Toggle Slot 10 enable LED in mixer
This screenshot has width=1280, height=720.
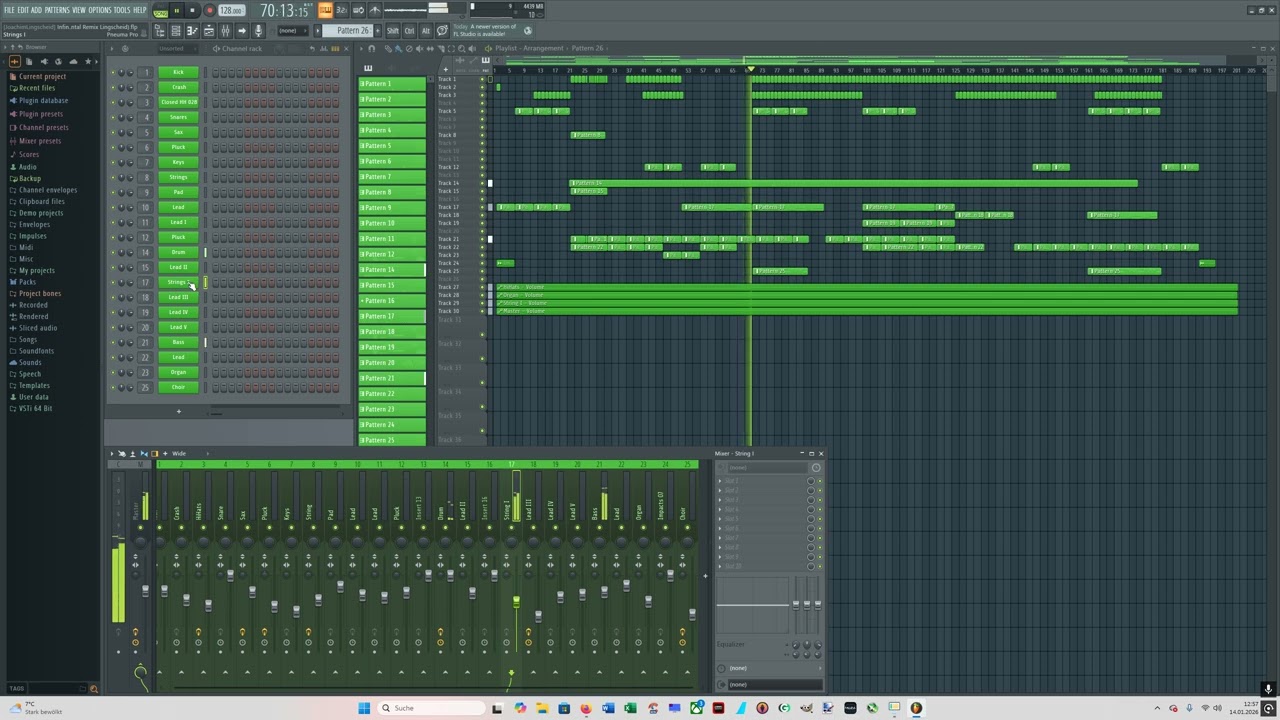[820, 566]
